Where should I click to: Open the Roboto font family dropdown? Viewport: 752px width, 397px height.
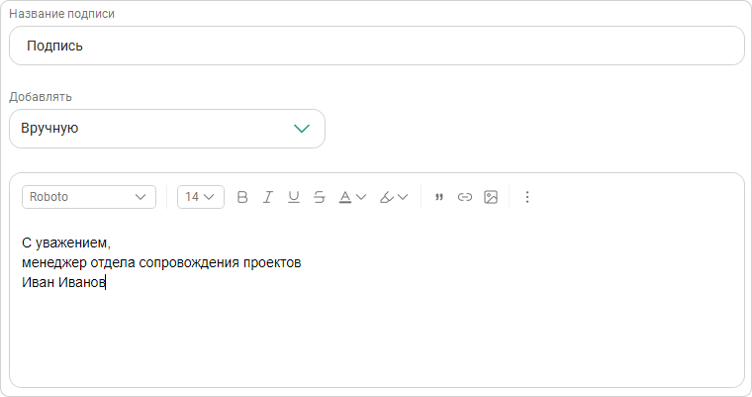tap(89, 197)
